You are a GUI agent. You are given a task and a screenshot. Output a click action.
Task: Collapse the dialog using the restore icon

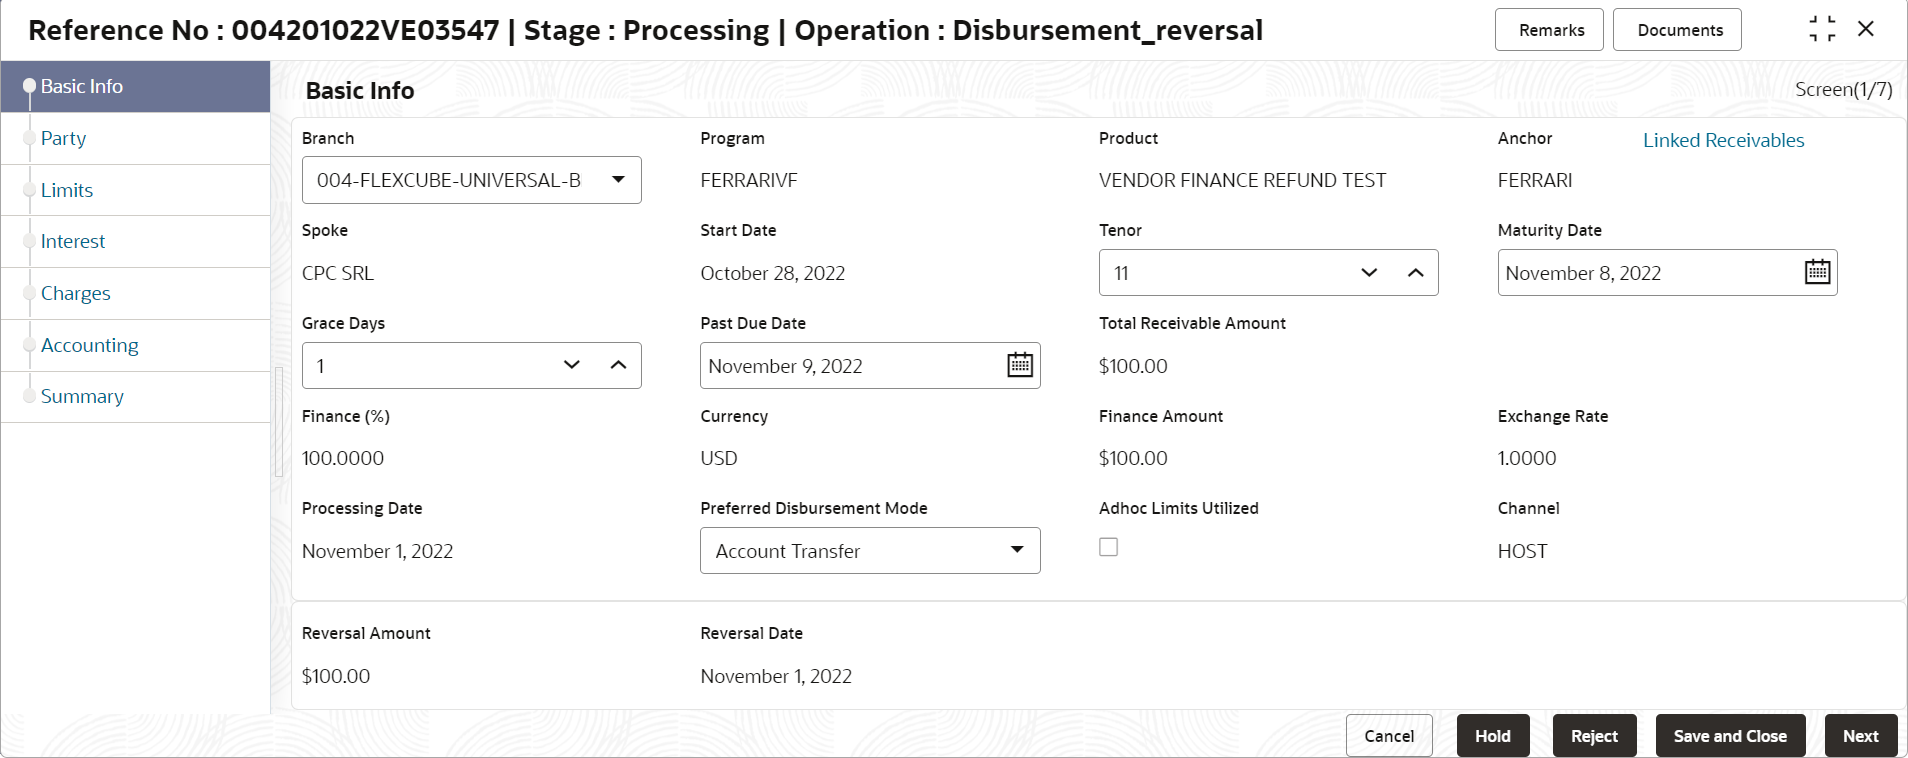pos(1822,29)
